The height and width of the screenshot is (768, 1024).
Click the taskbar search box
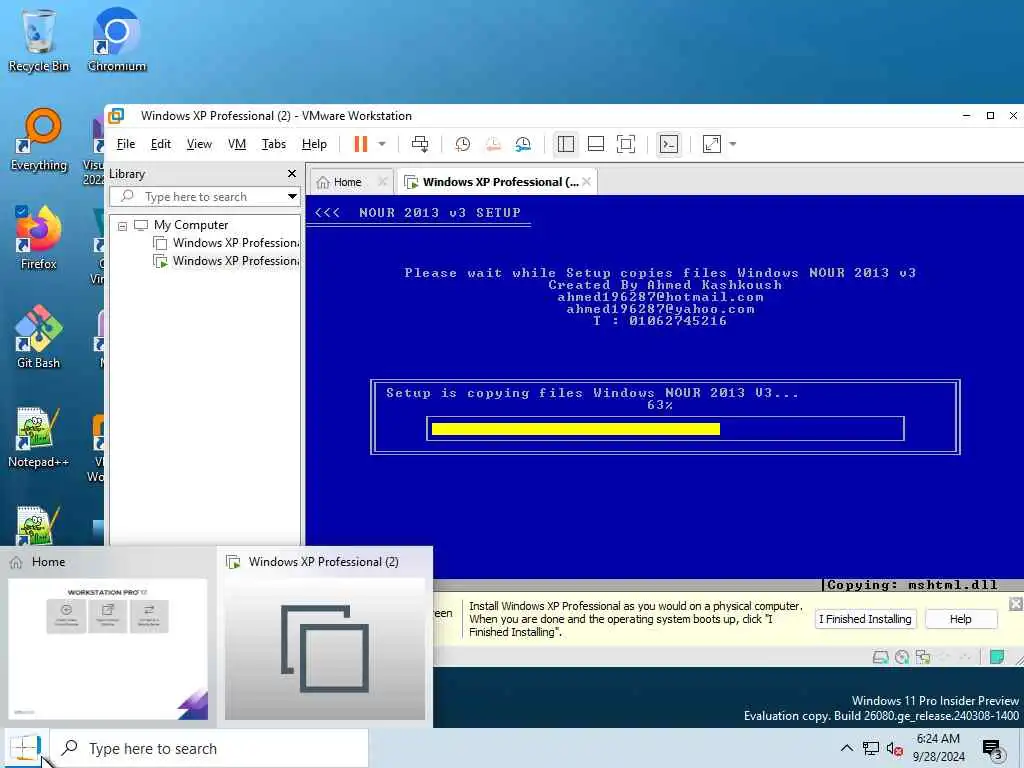pos(210,748)
